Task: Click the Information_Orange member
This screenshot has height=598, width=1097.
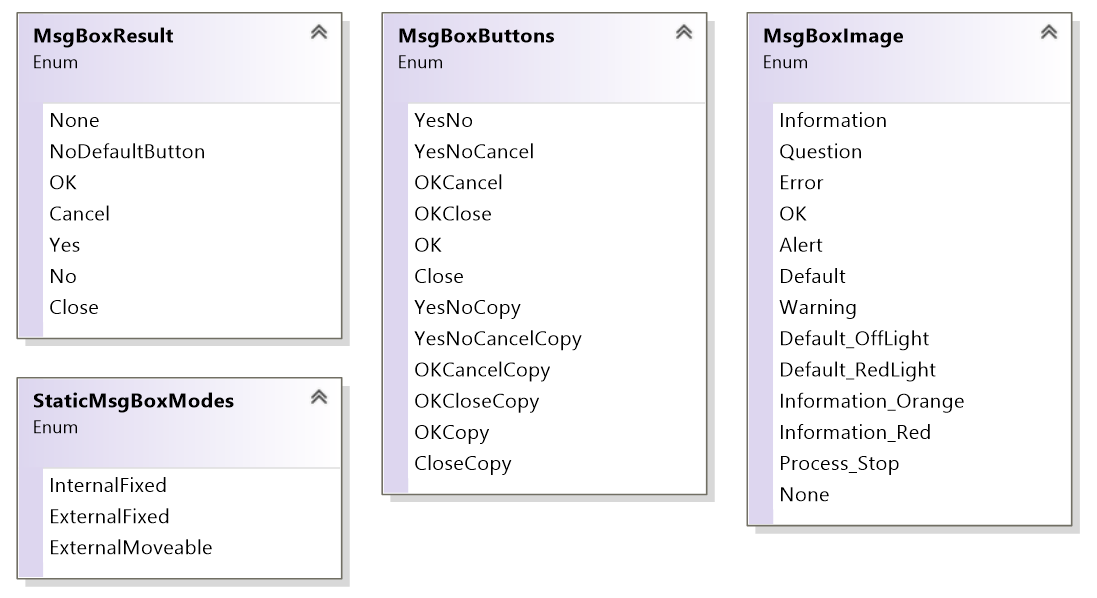Action: (872, 401)
